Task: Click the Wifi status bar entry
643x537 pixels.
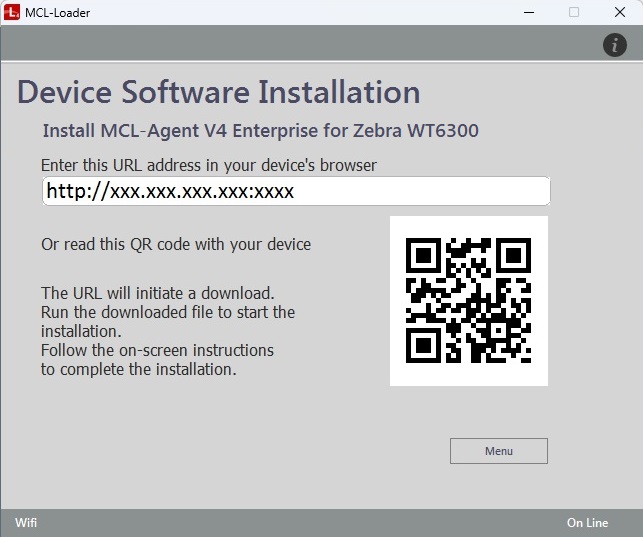Action: [26, 523]
